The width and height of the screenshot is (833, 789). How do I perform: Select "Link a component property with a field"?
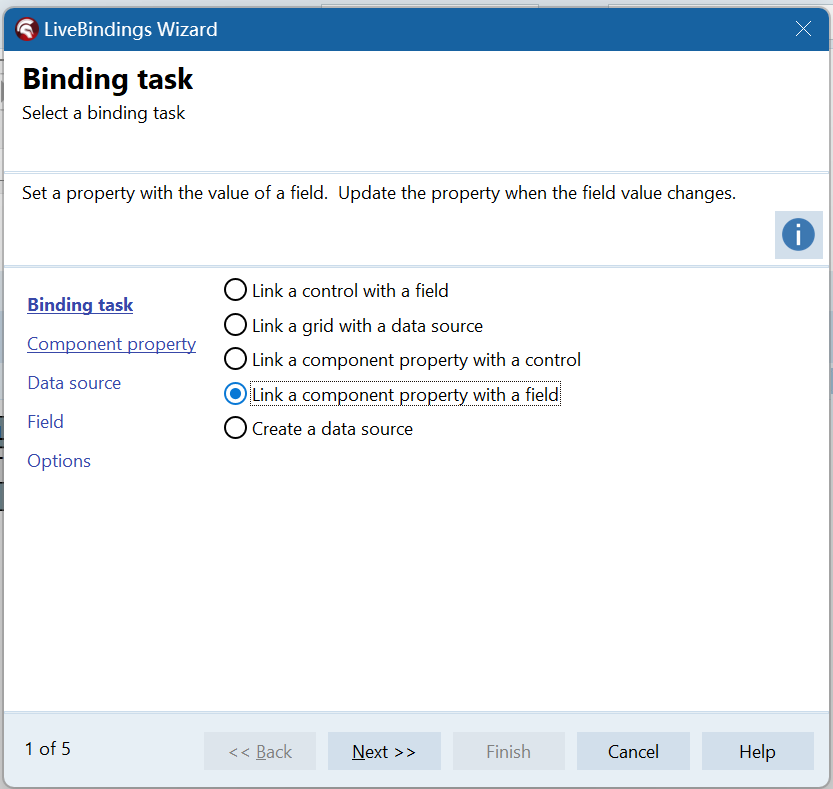tap(235, 394)
